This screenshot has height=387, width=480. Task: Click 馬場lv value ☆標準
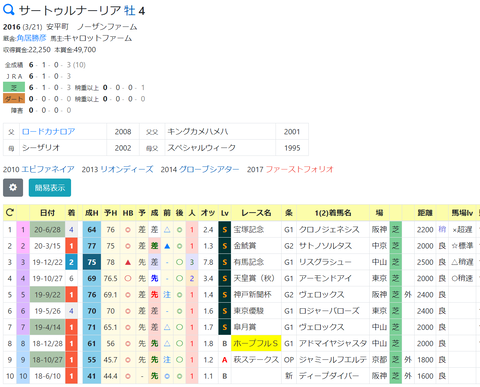pyautogui.click(x=462, y=246)
